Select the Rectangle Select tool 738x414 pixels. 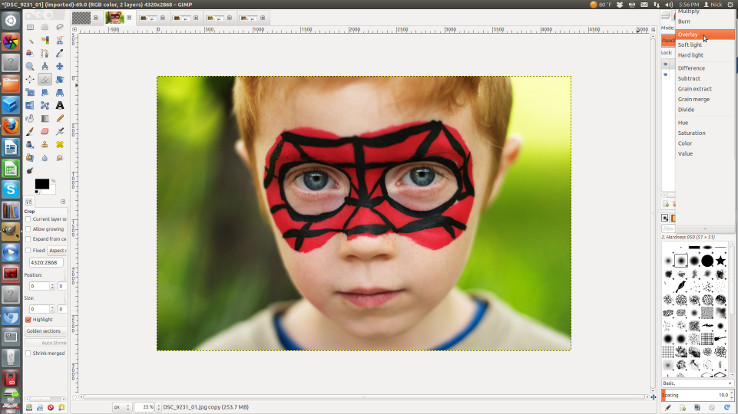30,27
